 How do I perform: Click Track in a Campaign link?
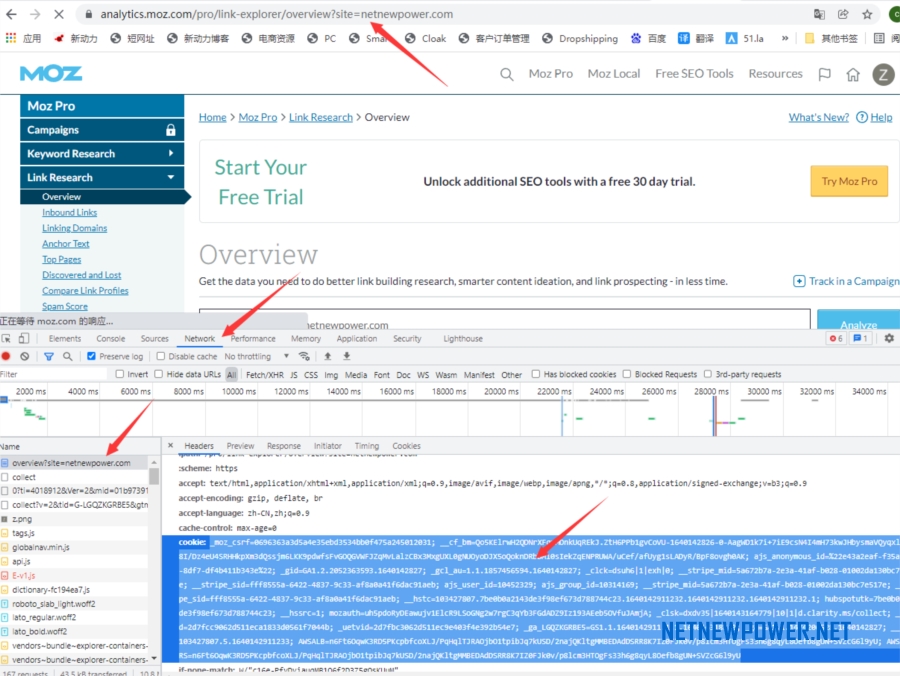point(846,281)
